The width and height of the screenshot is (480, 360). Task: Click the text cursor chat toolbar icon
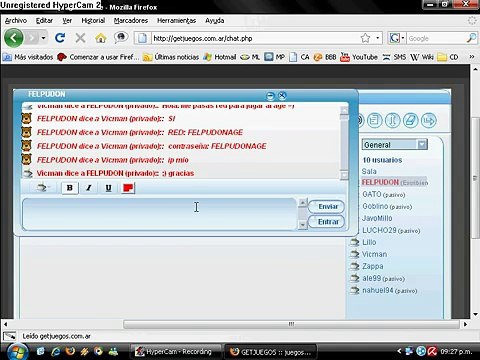[x=393, y=120]
